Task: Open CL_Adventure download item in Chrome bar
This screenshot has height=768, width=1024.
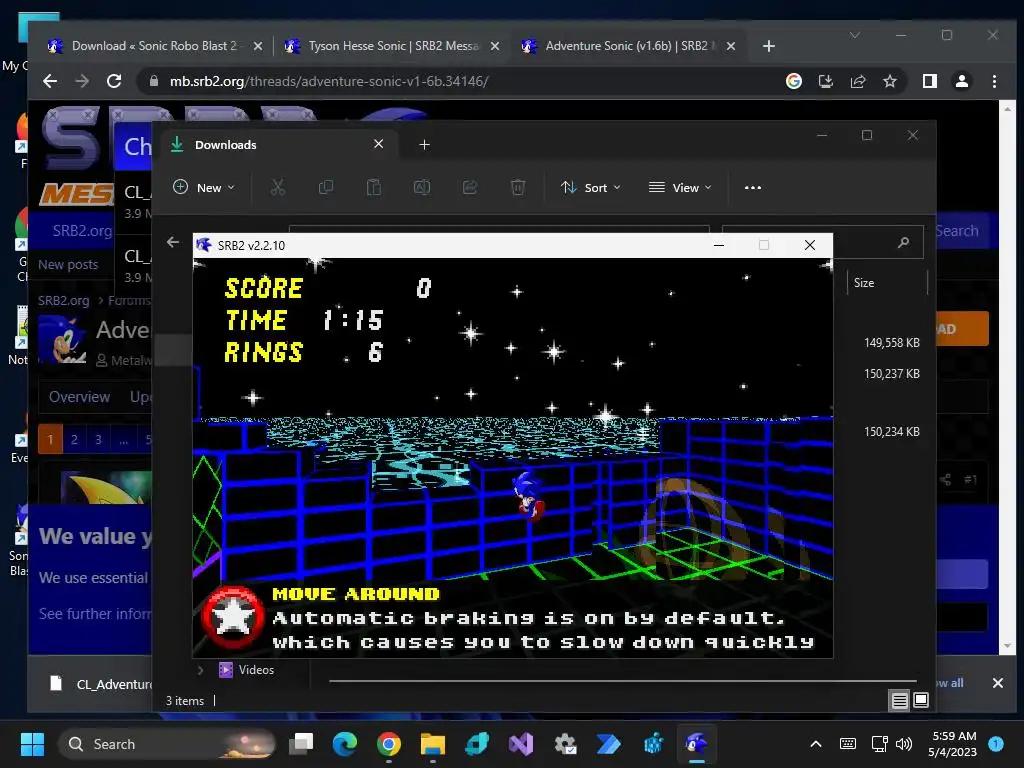Action: click(x=101, y=684)
